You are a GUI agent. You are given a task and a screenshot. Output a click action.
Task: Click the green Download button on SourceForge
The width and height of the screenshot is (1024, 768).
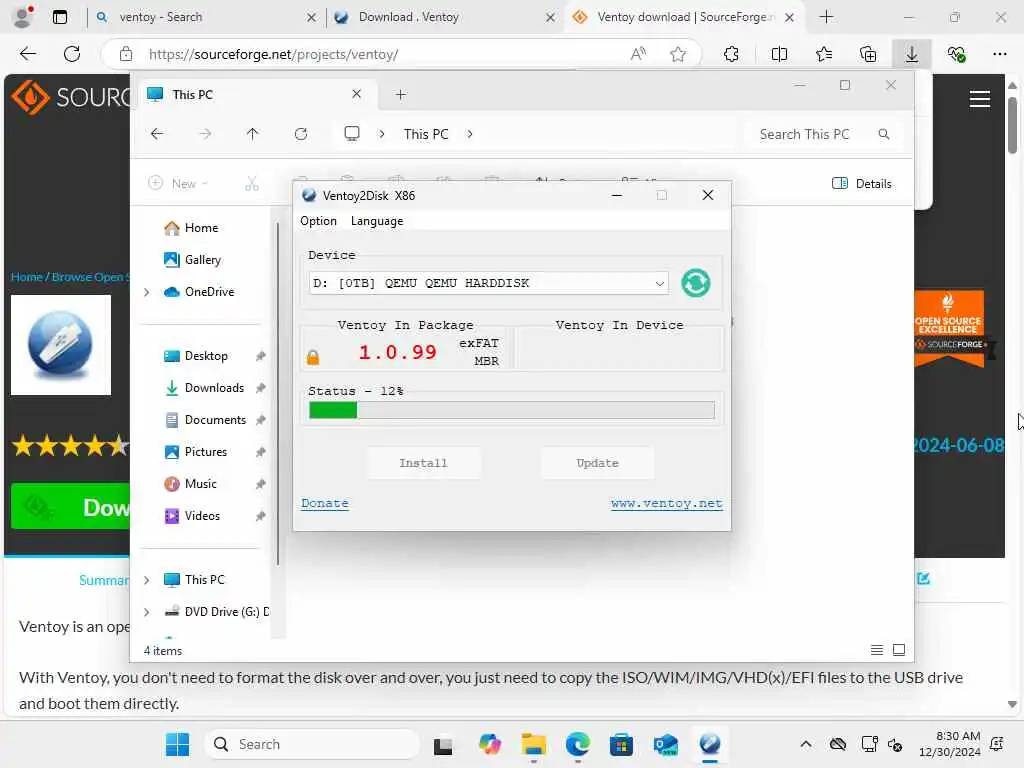tap(71, 507)
